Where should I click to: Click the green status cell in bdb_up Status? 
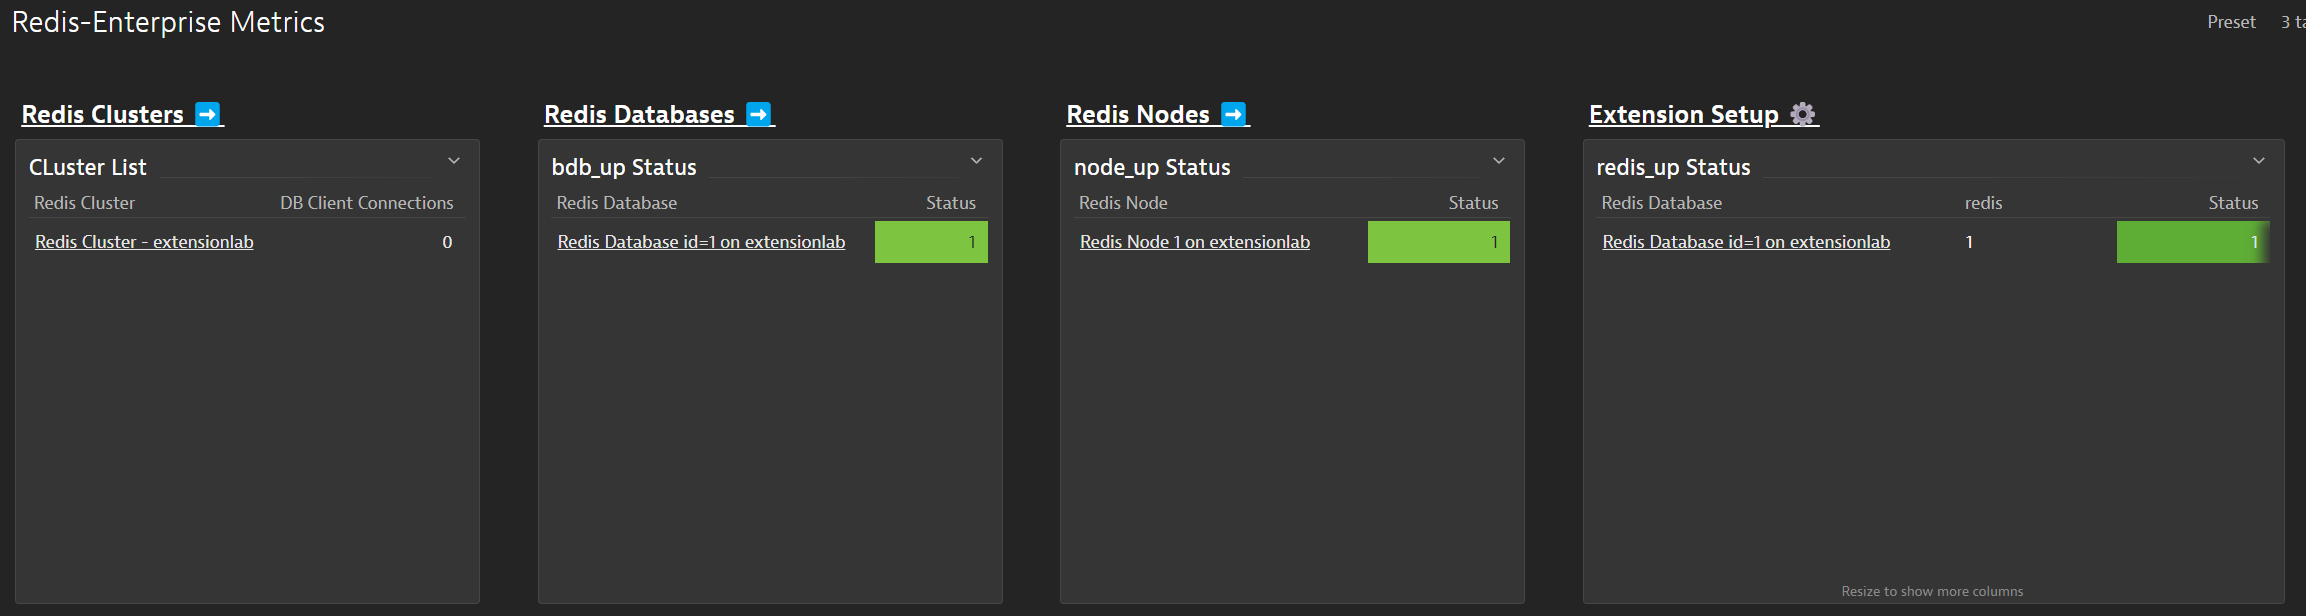click(931, 242)
